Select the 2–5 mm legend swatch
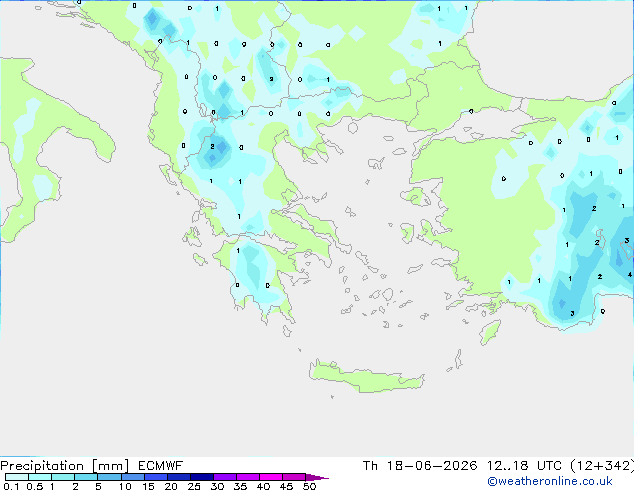The height and width of the screenshot is (490, 634). point(86,477)
